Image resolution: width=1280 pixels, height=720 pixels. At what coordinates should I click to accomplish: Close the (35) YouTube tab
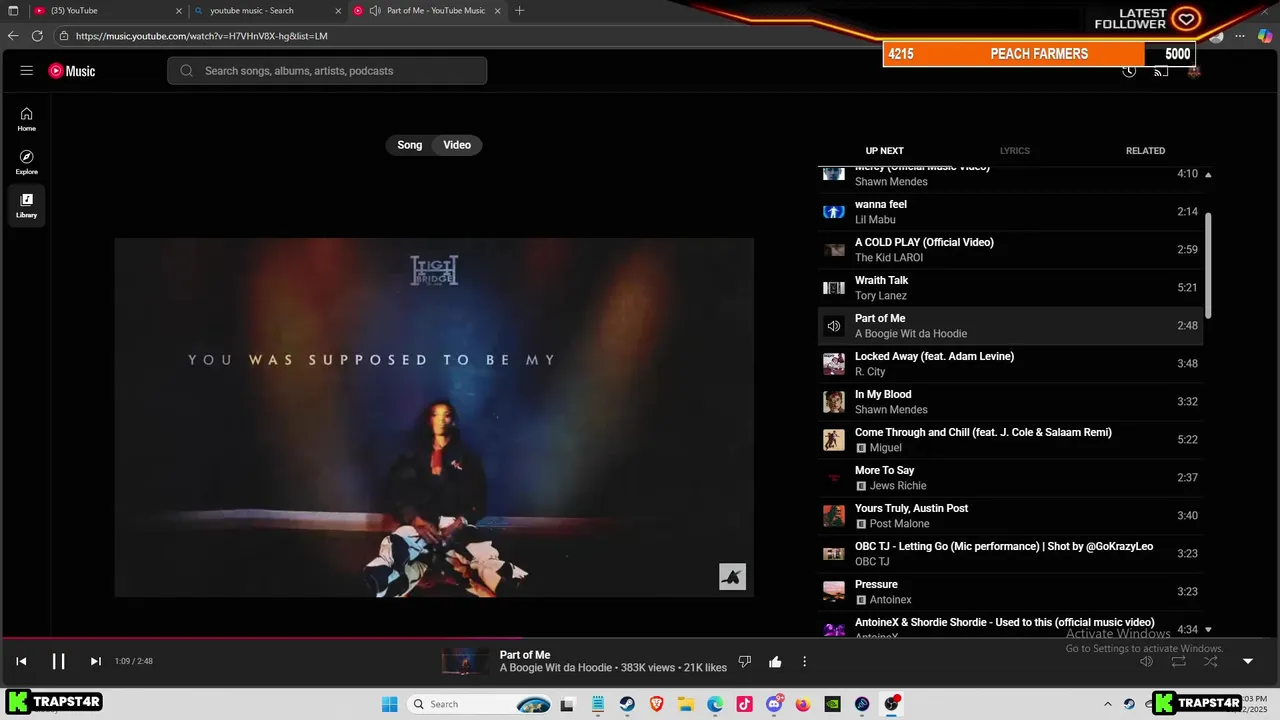[x=179, y=11]
